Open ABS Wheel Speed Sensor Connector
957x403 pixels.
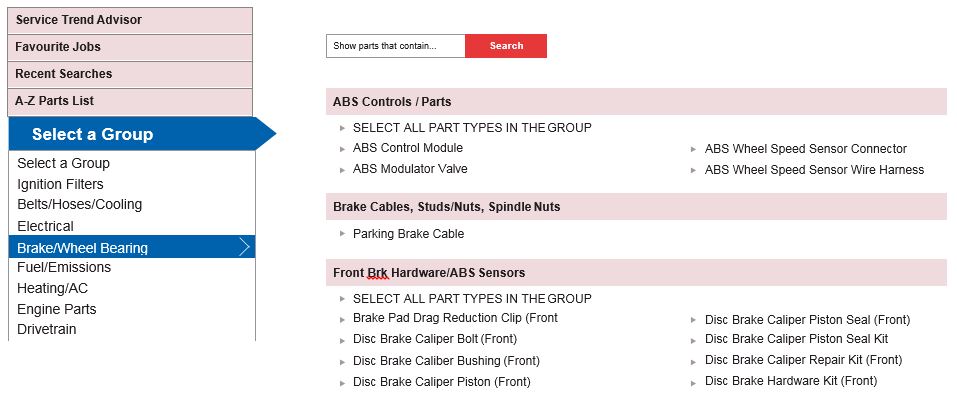[x=805, y=149]
